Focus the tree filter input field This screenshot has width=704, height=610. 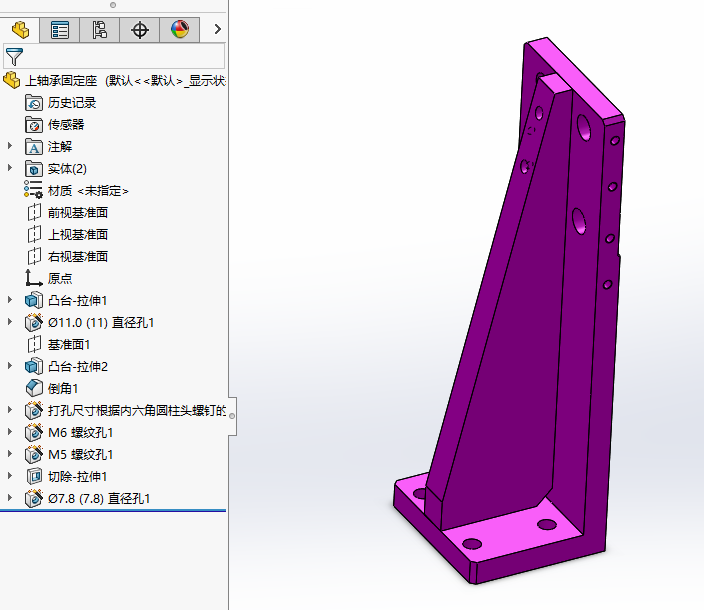coord(114,56)
